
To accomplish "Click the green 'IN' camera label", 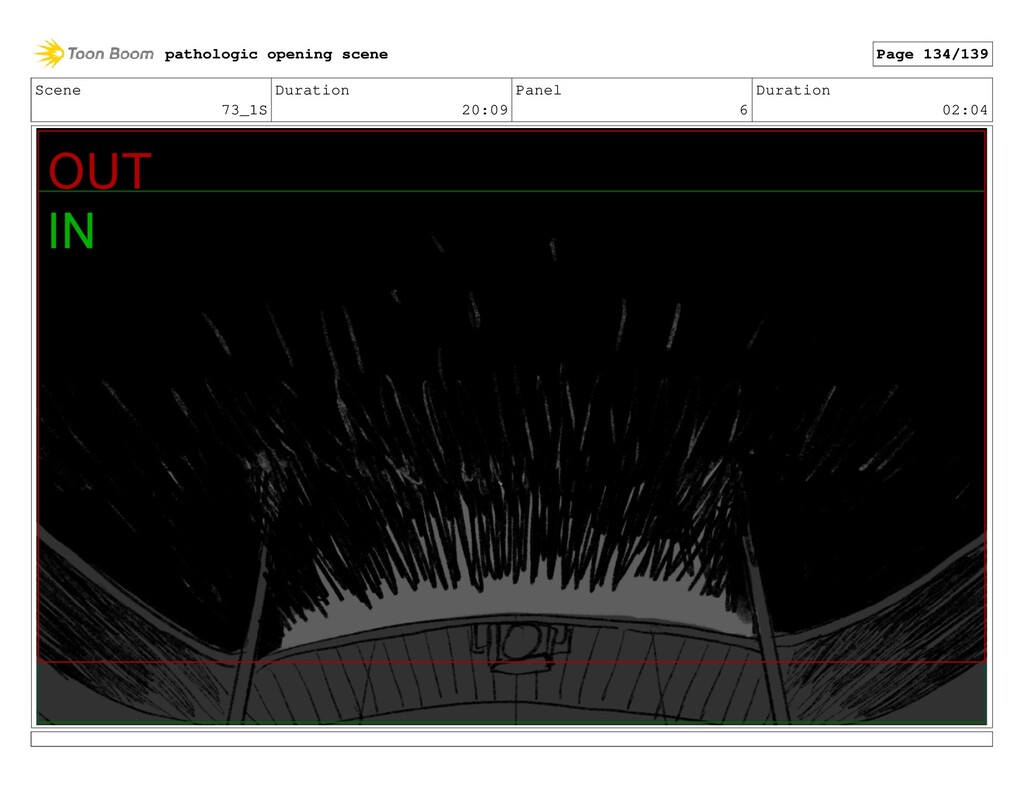I will (x=72, y=231).
